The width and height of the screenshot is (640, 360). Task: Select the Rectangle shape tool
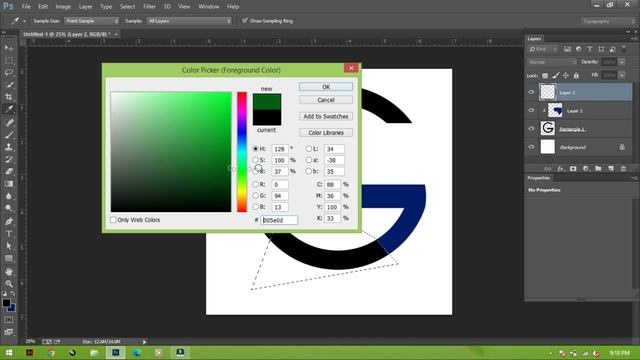[x=9, y=258]
